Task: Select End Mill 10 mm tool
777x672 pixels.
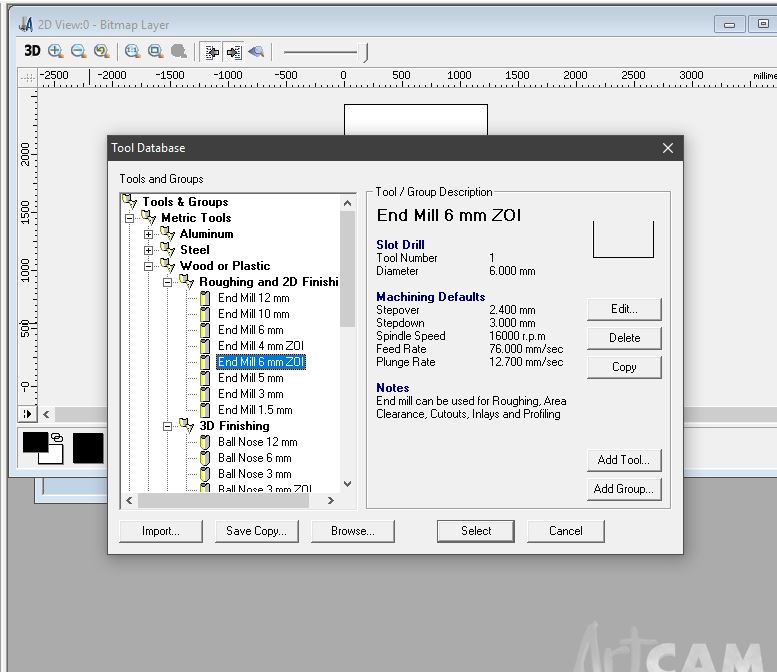Action: [x=254, y=314]
